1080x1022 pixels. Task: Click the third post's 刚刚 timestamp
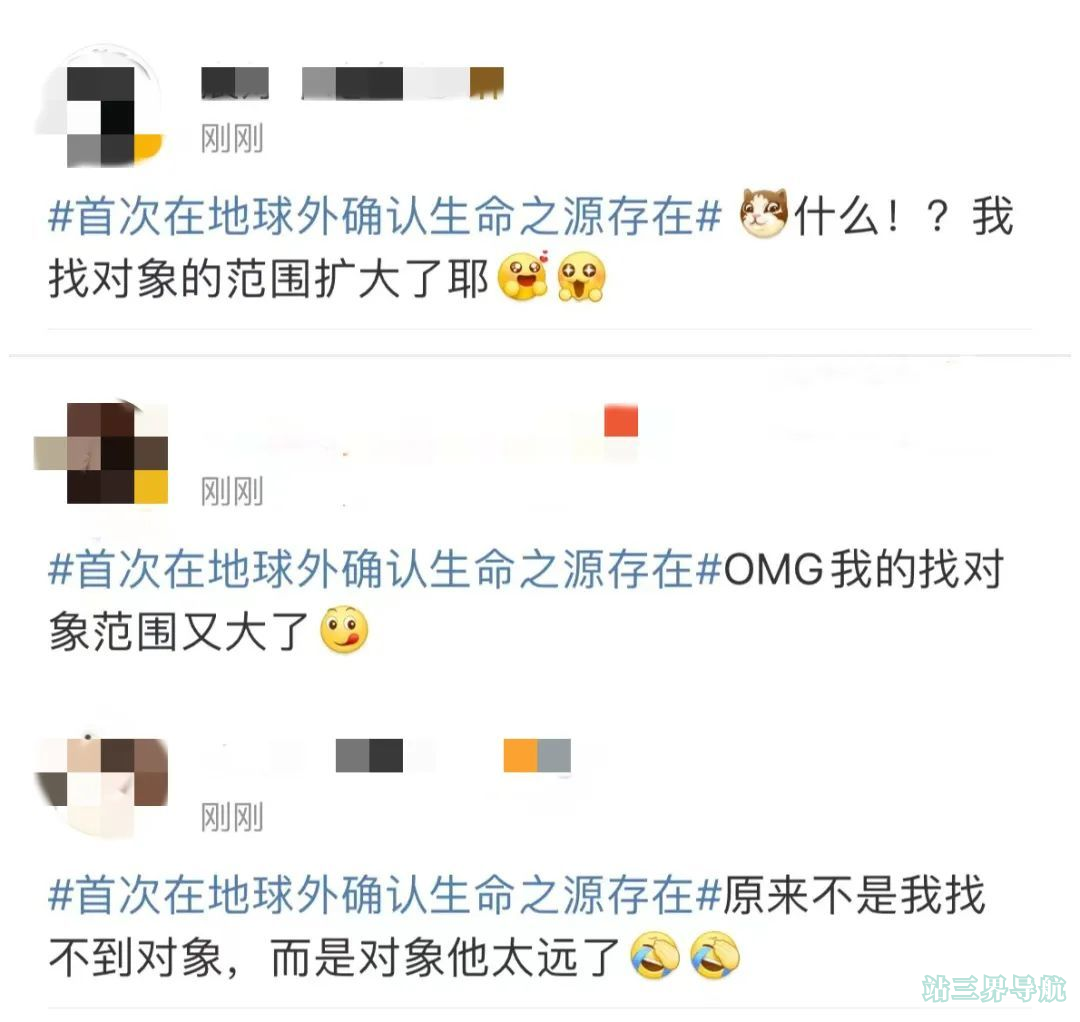[232, 817]
